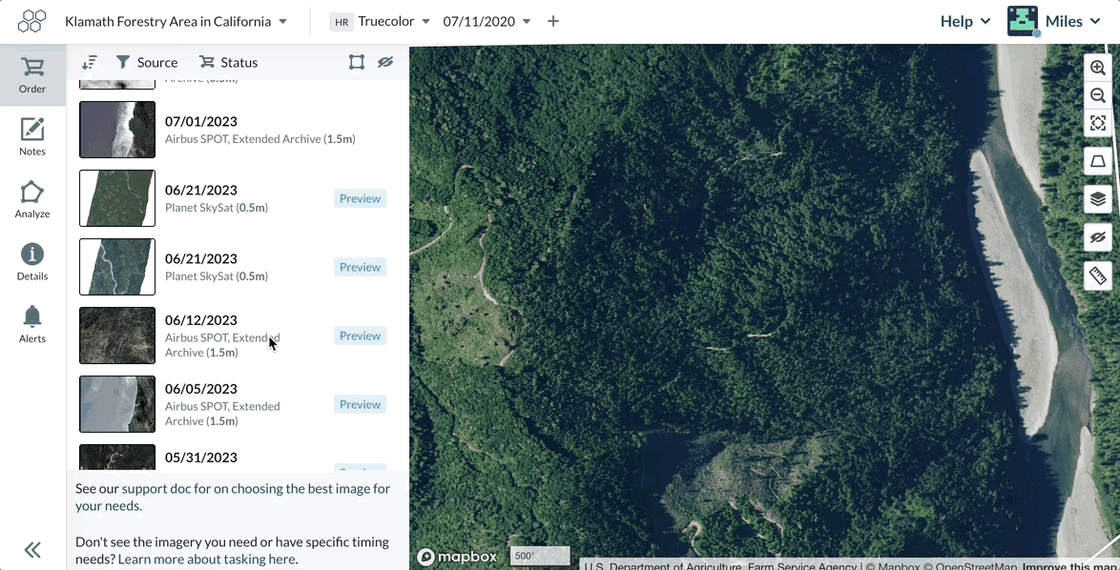The height and width of the screenshot is (570, 1120).
Task: Preview 06/12/2023 Airbus SPOT image
Action: click(360, 336)
